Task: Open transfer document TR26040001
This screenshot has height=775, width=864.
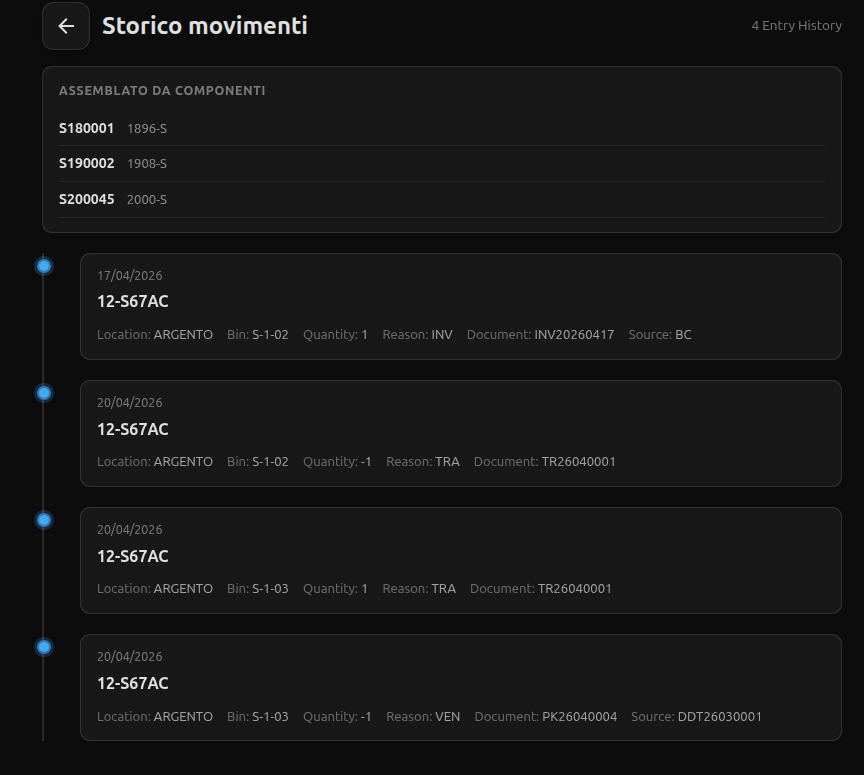Action: (x=579, y=461)
